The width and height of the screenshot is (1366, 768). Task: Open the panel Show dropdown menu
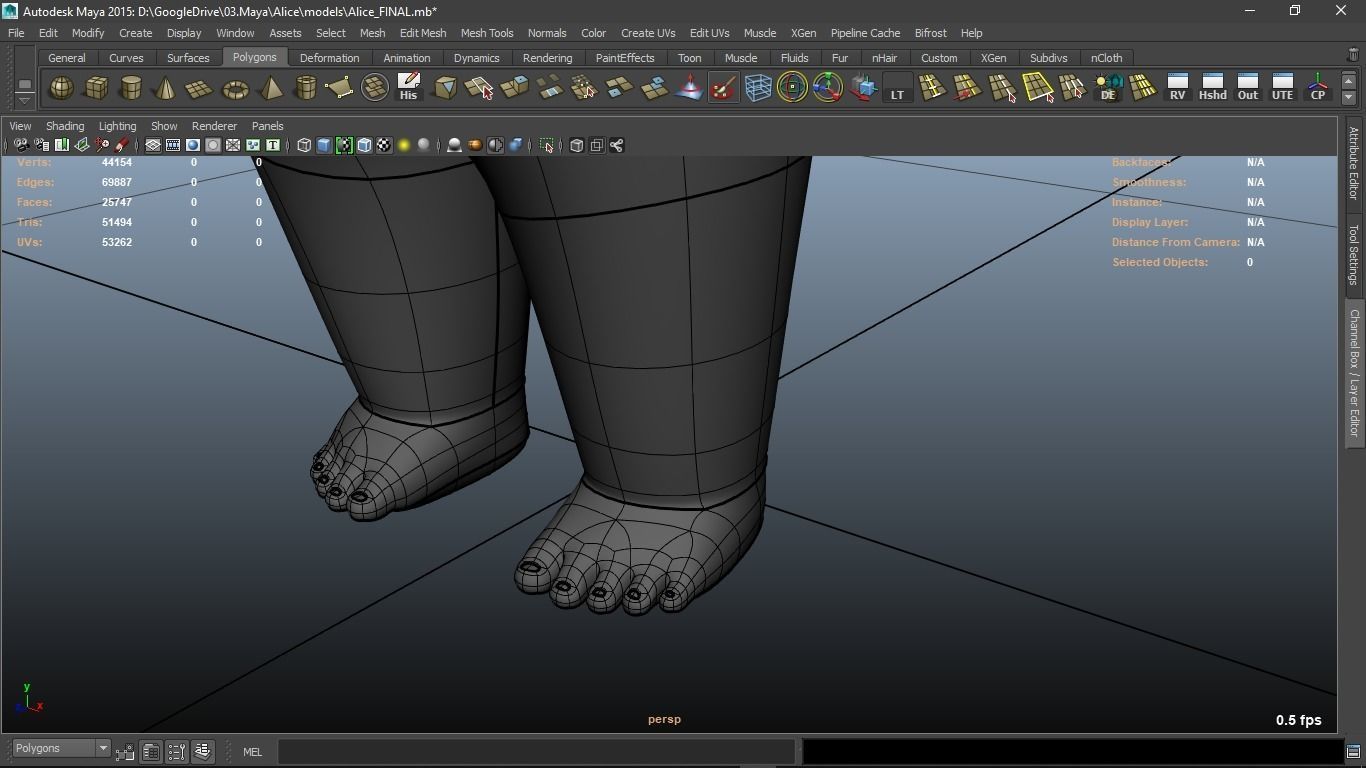[164, 126]
